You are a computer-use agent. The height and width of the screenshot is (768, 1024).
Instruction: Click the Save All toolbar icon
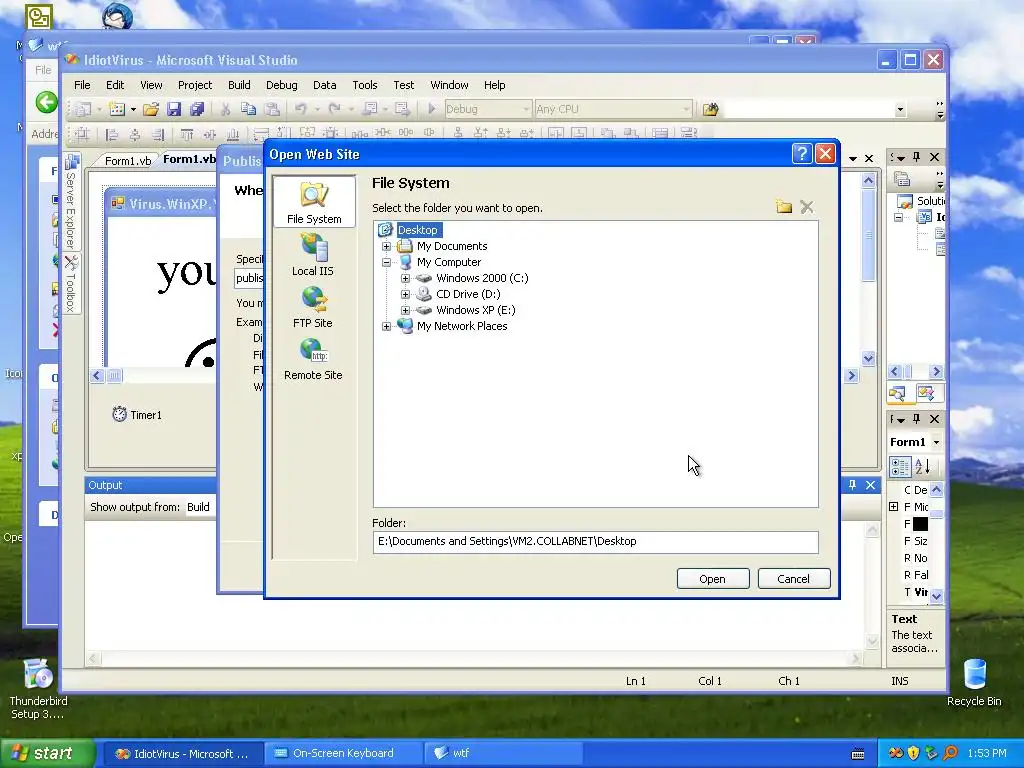(x=197, y=109)
